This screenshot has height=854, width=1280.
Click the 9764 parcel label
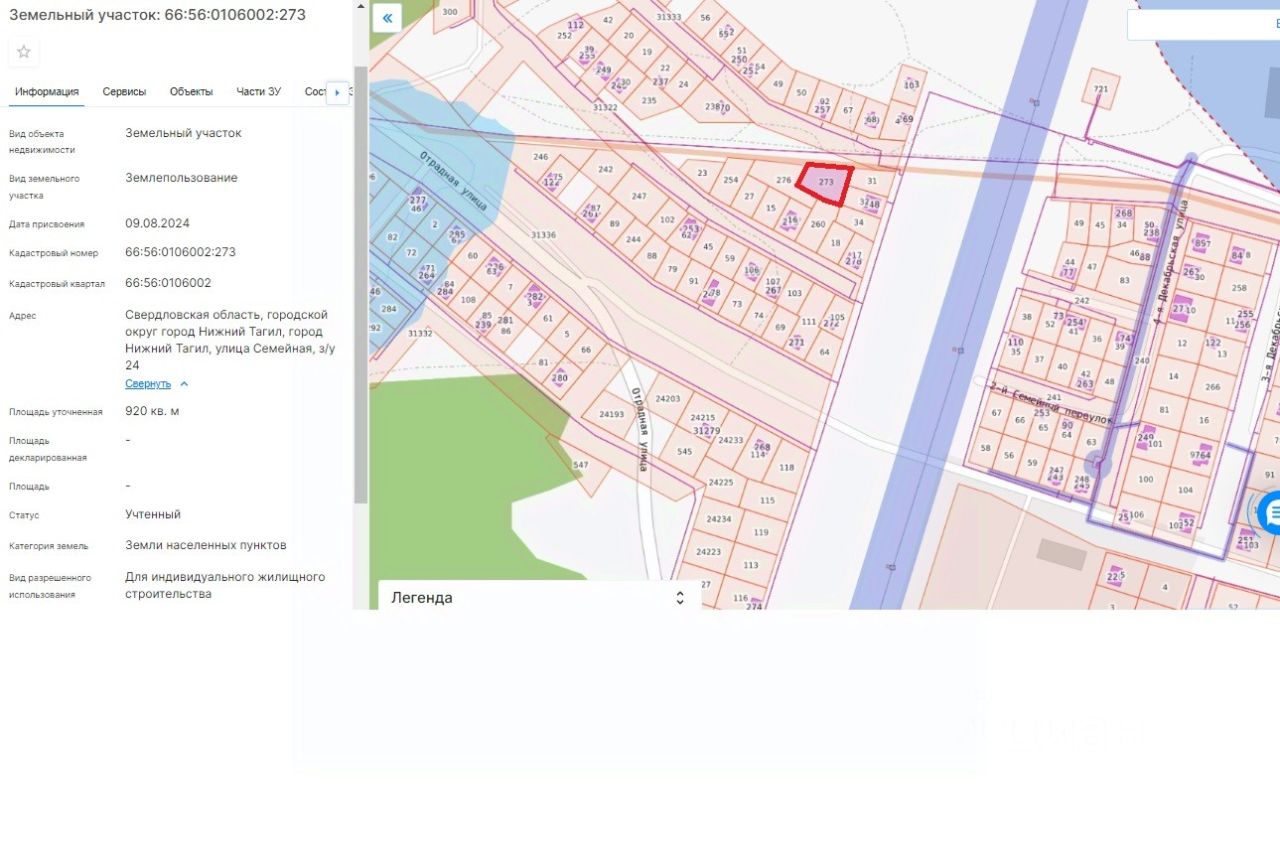tap(1200, 456)
